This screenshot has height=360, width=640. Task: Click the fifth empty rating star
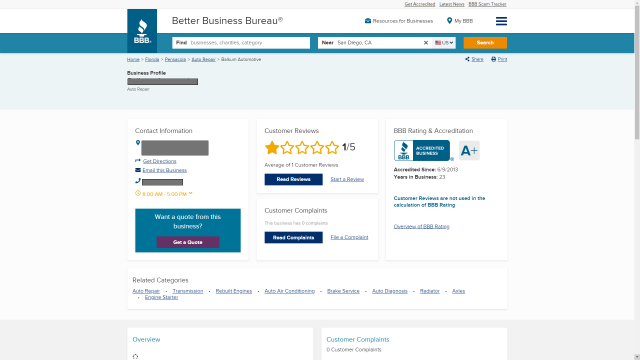(332, 147)
